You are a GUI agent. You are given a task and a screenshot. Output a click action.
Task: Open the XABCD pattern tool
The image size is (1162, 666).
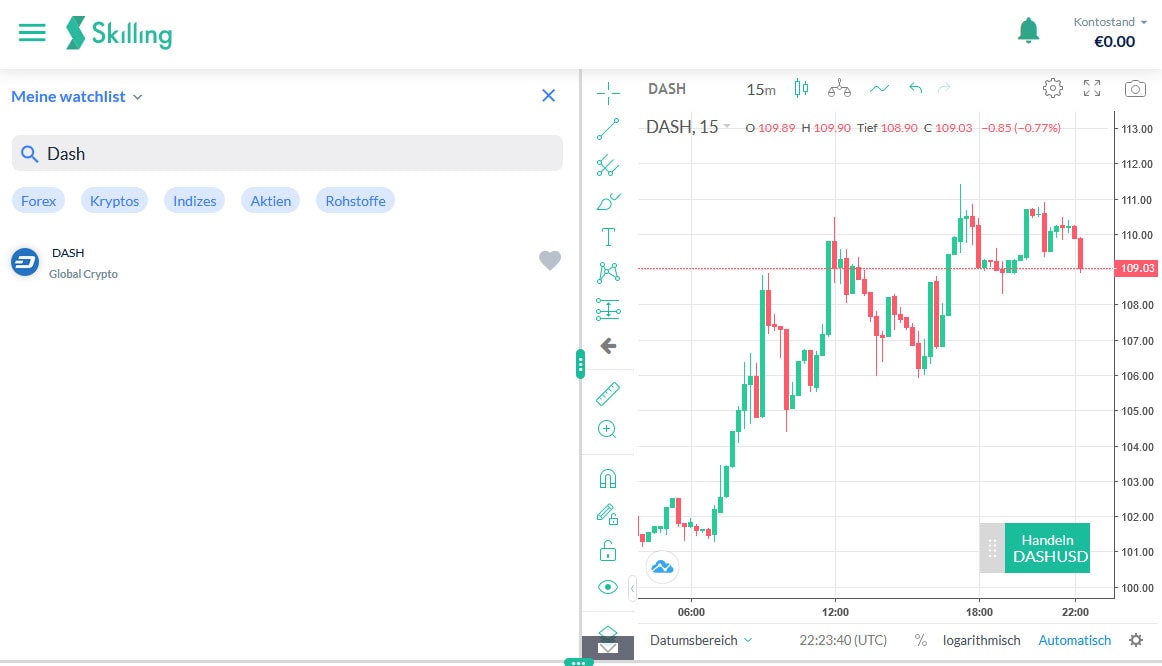[608, 273]
